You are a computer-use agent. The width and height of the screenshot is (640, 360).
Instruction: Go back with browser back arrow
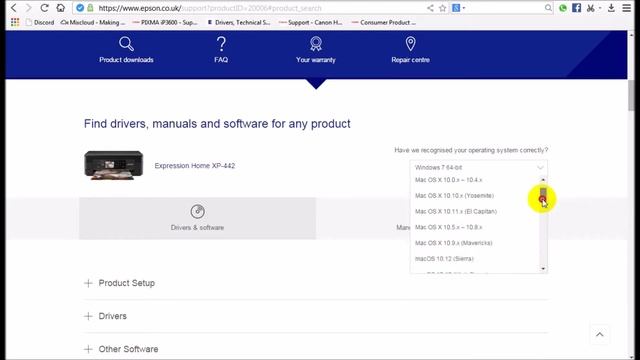13,8
